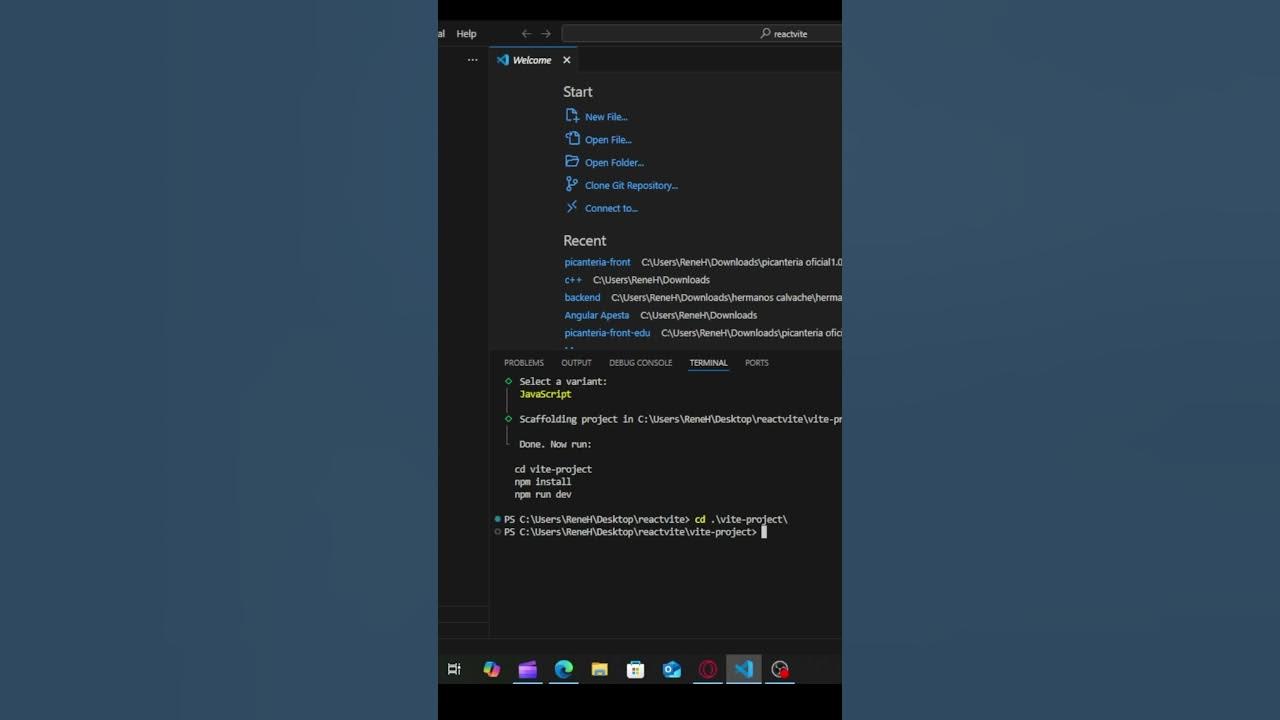Open the Ports panel tab
The width and height of the screenshot is (1280, 720).
coord(757,363)
